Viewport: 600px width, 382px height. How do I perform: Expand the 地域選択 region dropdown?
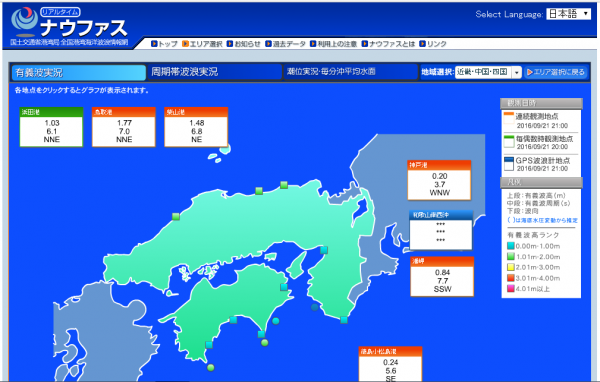point(488,72)
